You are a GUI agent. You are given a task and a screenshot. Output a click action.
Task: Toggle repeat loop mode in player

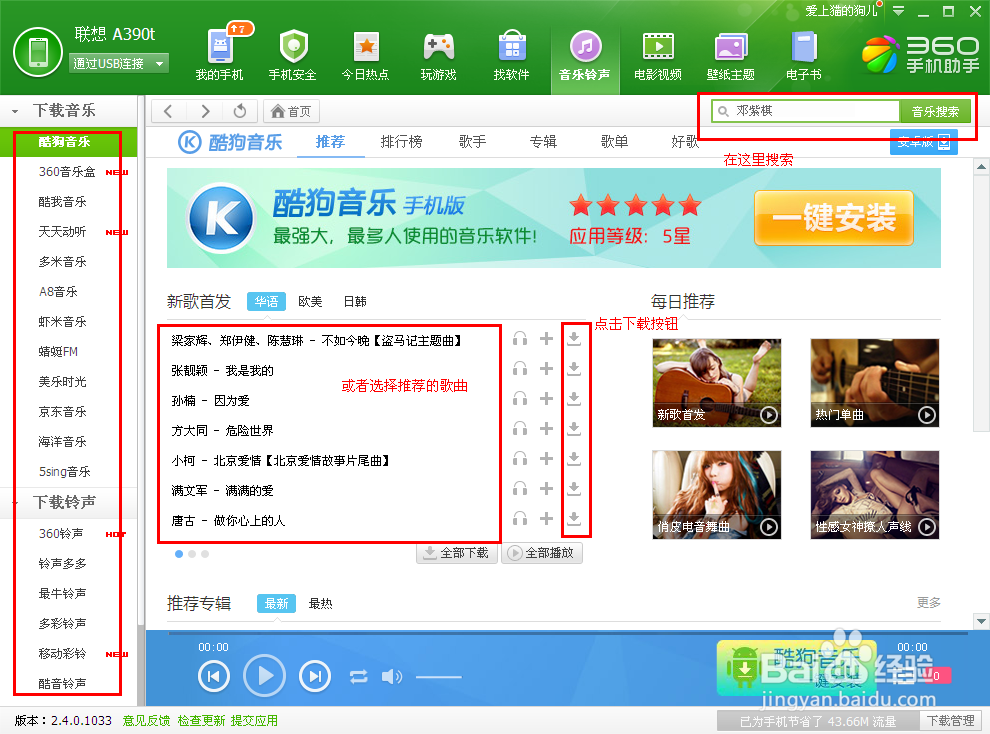358,677
